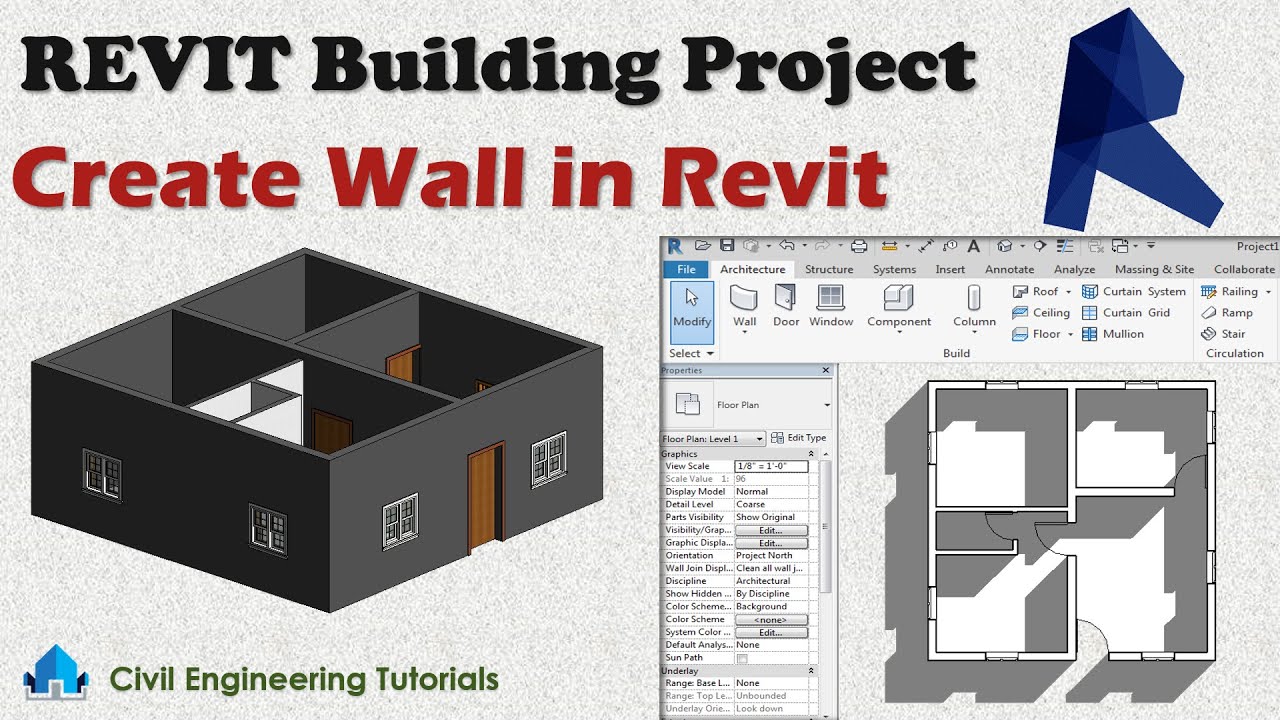Click Edit button for Graphic Display Options
The width and height of the screenshot is (1280, 720).
coord(771,543)
